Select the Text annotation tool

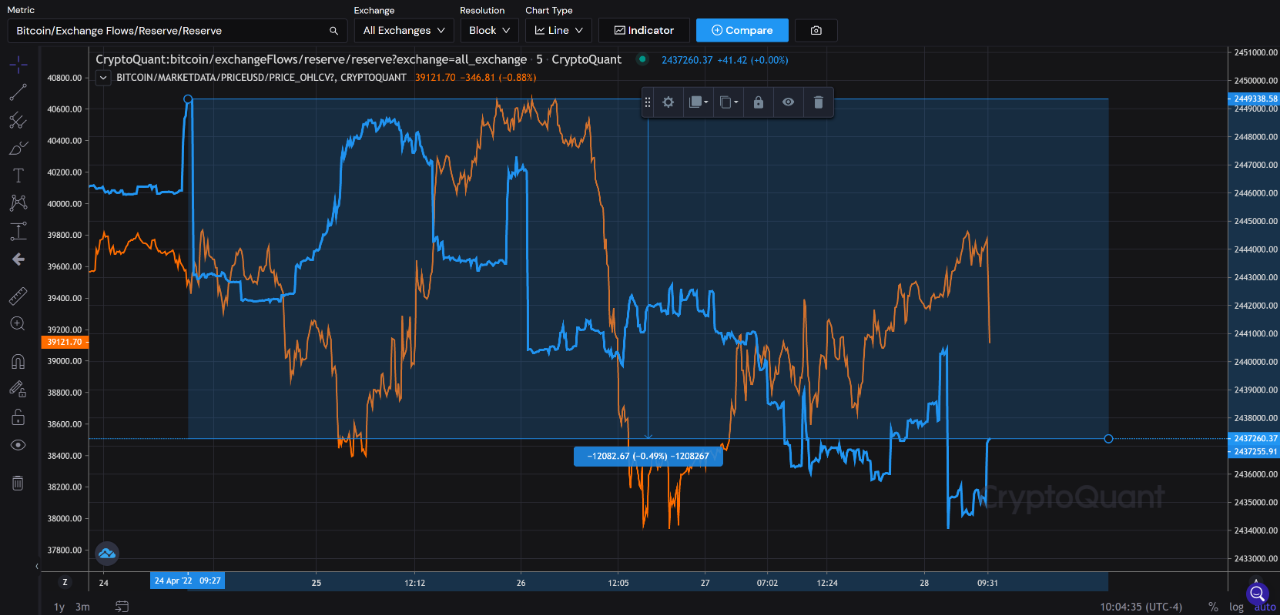tap(18, 175)
